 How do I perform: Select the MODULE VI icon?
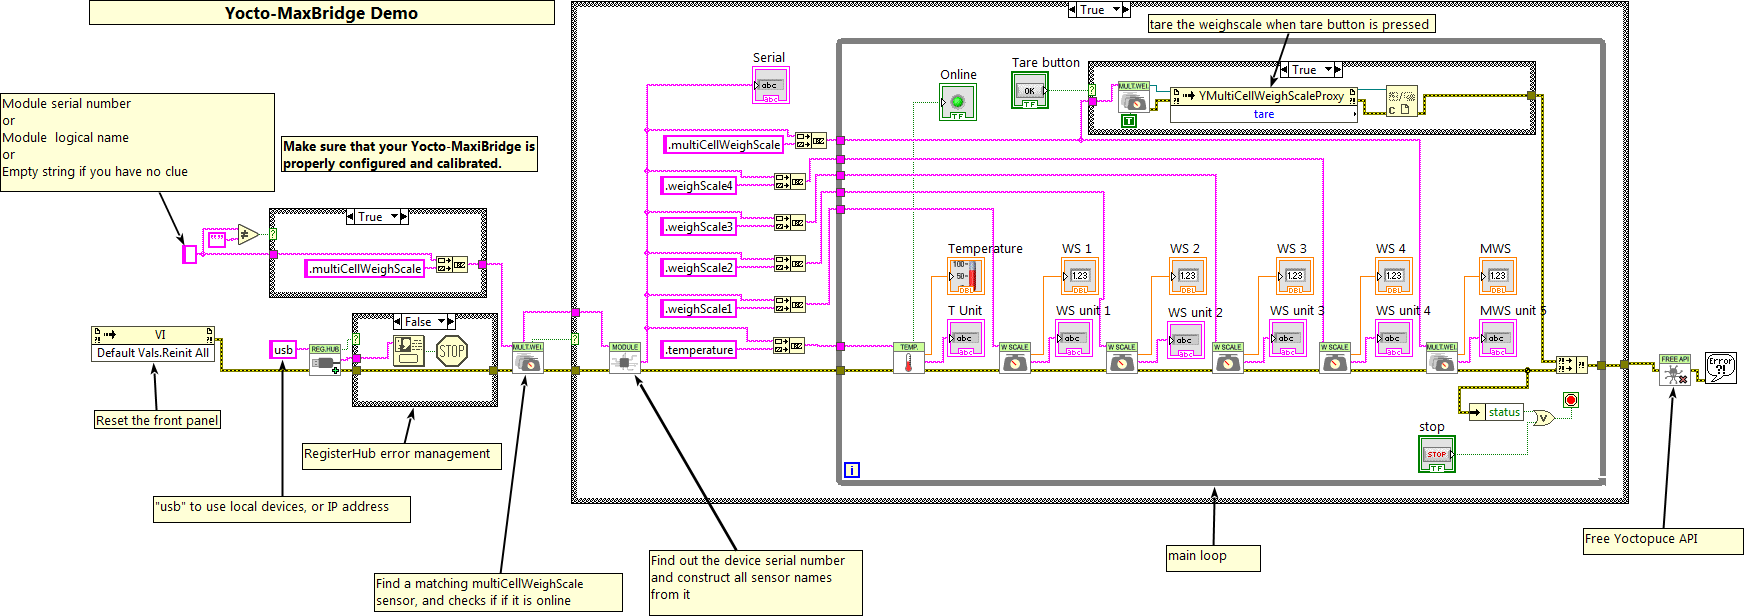(x=625, y=359)
